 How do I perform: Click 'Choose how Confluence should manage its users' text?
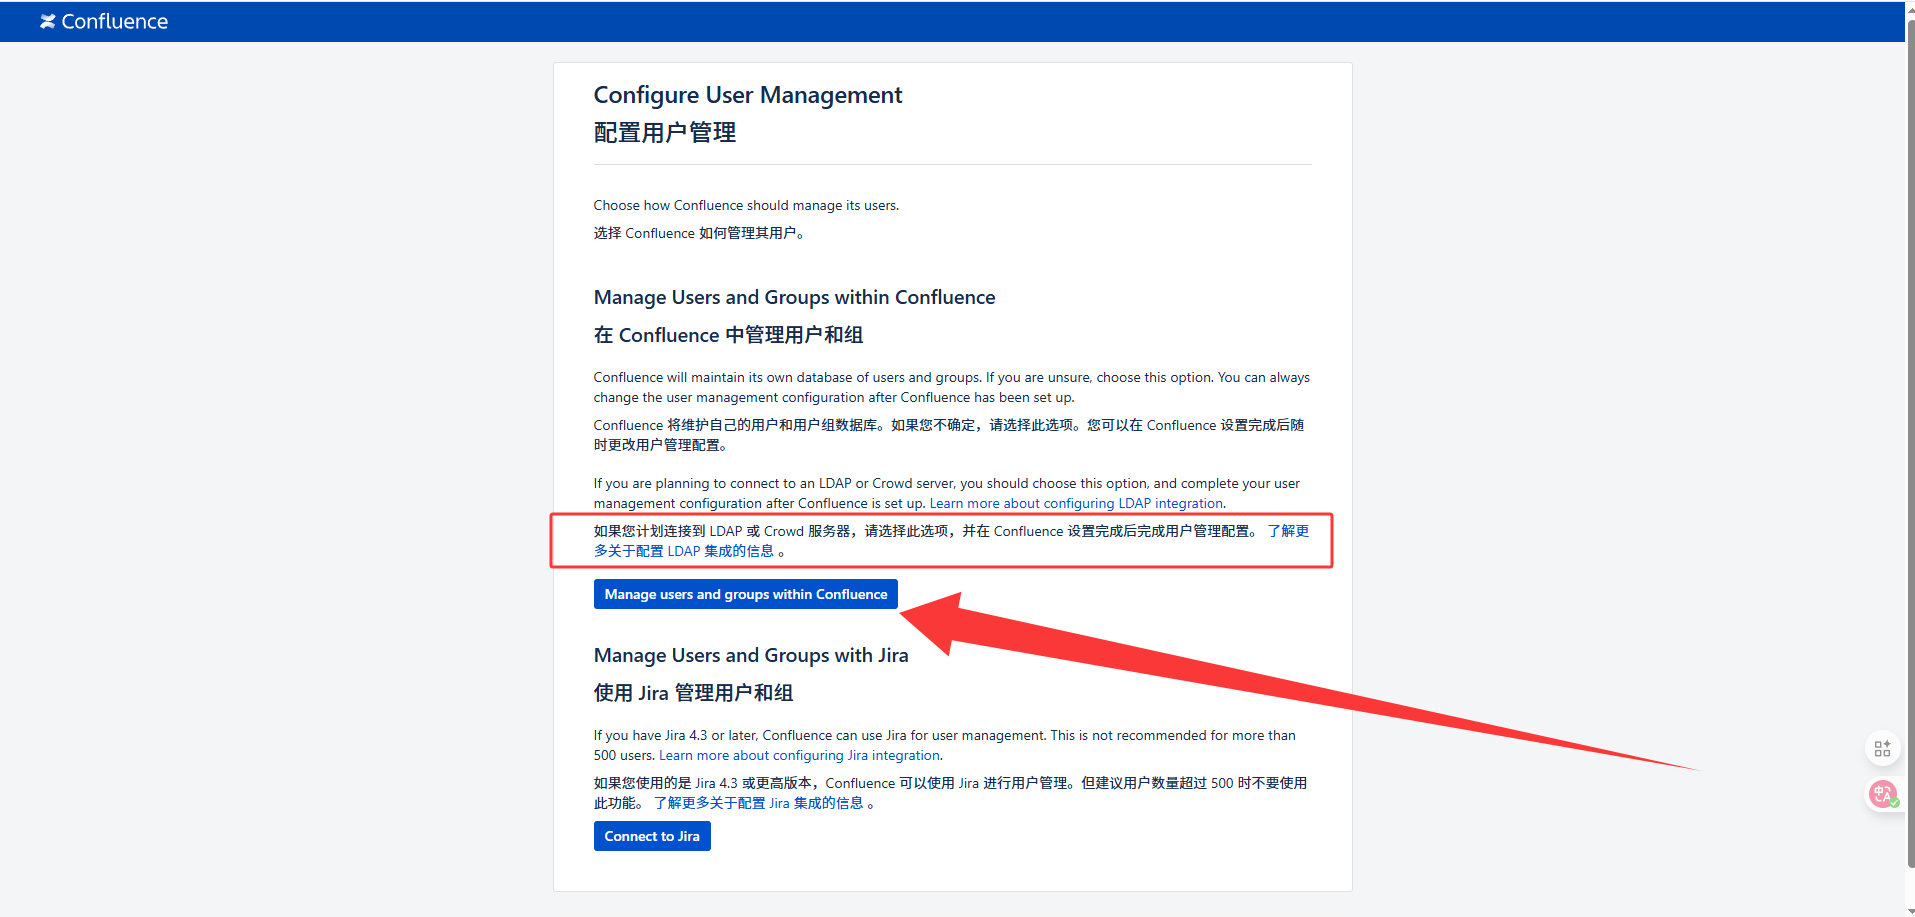pos(745,205)
